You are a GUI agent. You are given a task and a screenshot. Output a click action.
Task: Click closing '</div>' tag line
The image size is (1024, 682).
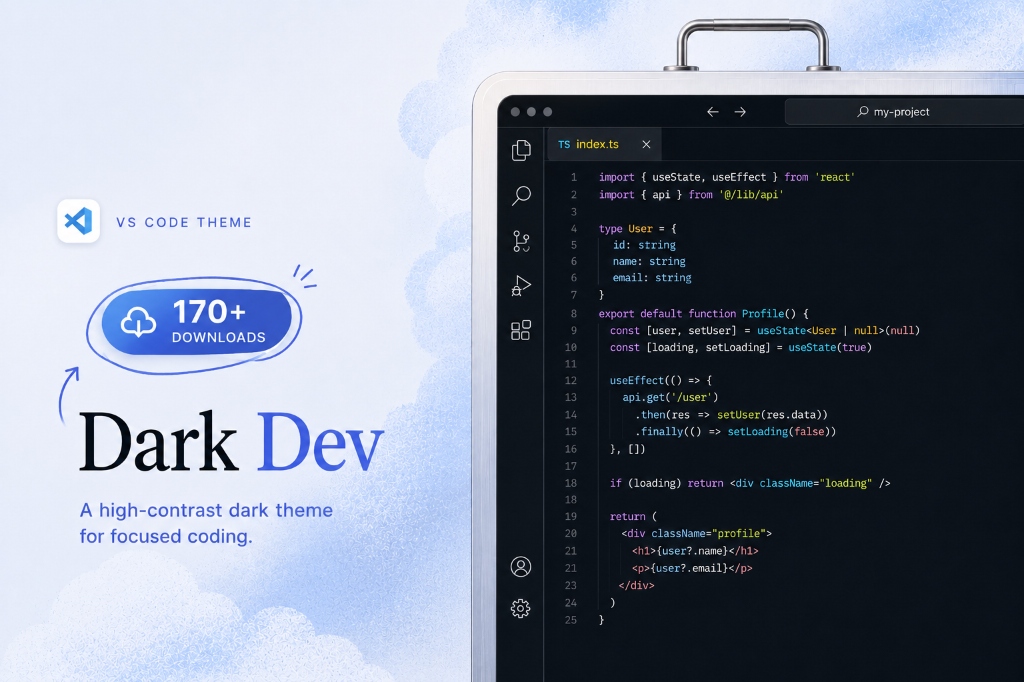tap(636, 585)
